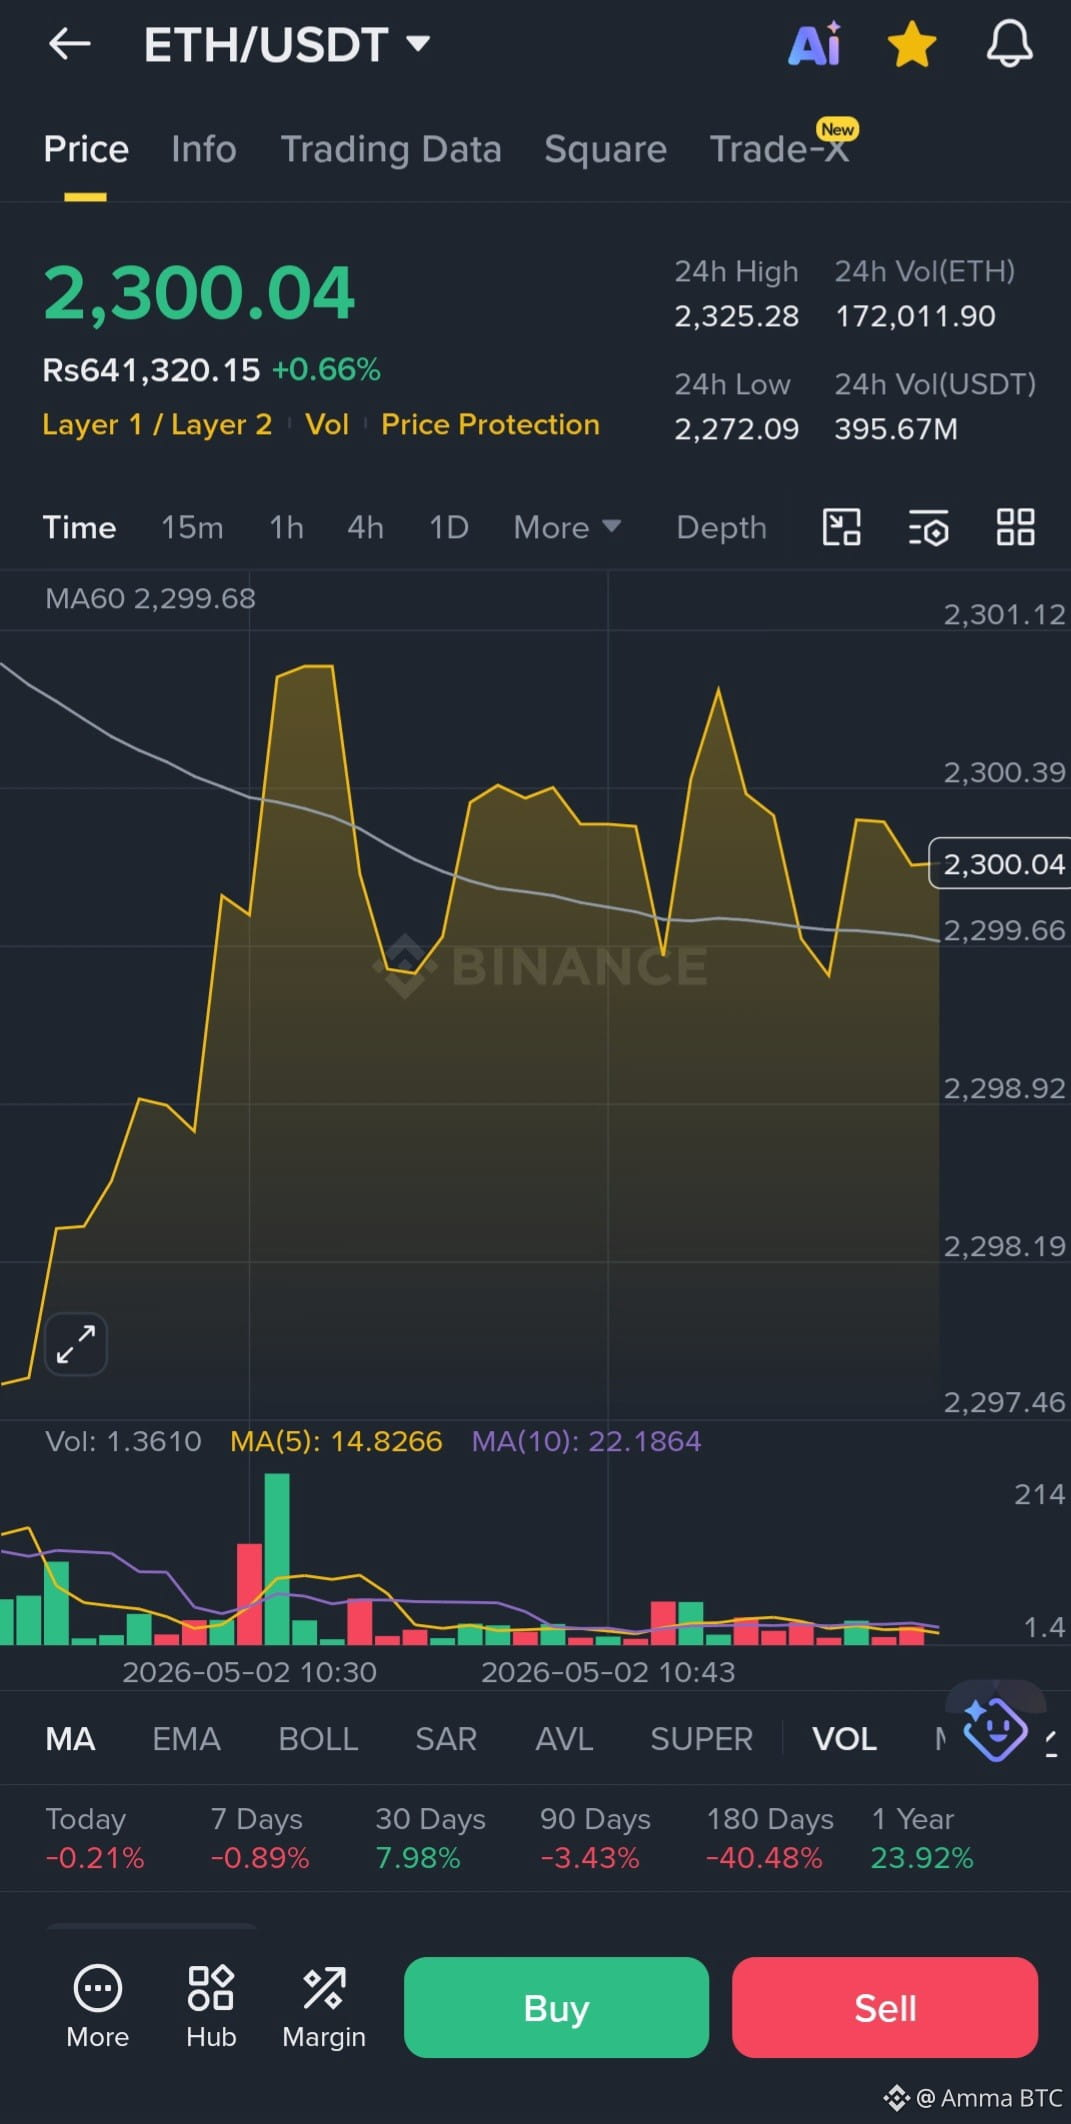Click the MA(5): 14.8266 volume legend
Screen dimensions: 1071x2124
point(336,1441)
